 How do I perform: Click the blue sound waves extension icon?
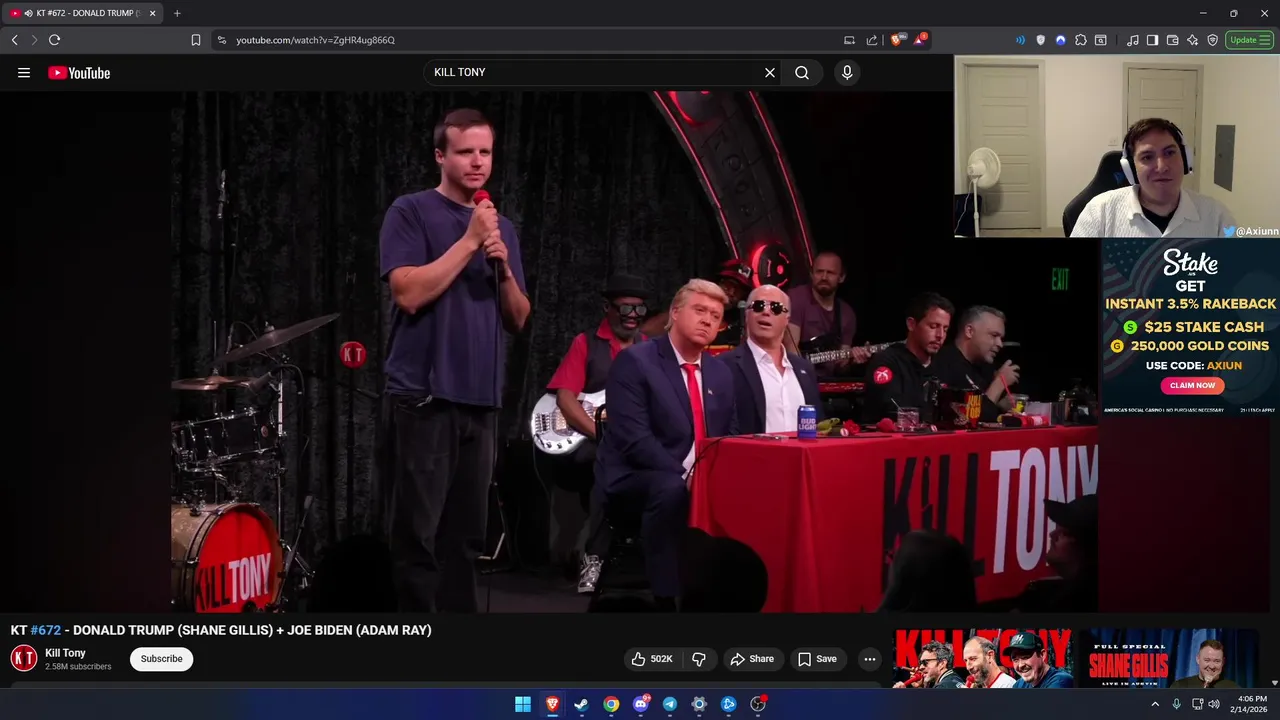tap(1020, 40)
